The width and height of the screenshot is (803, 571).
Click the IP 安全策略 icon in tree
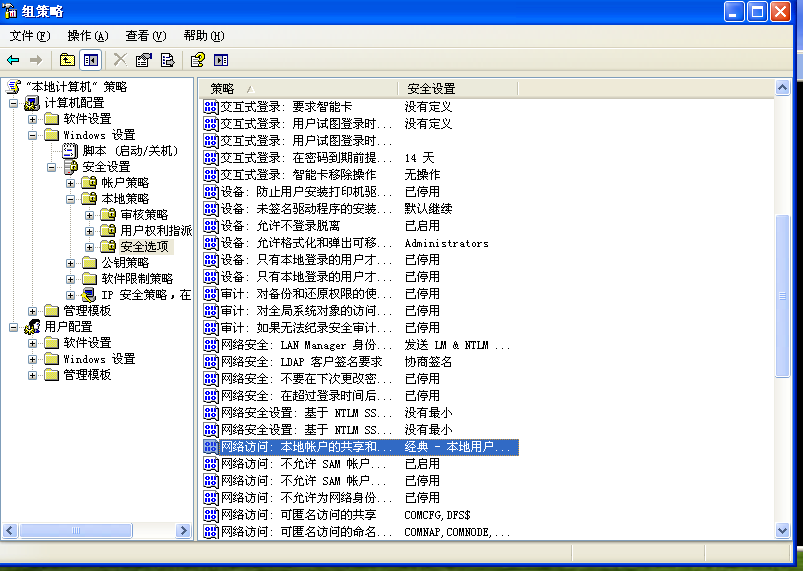click(89, 295)
